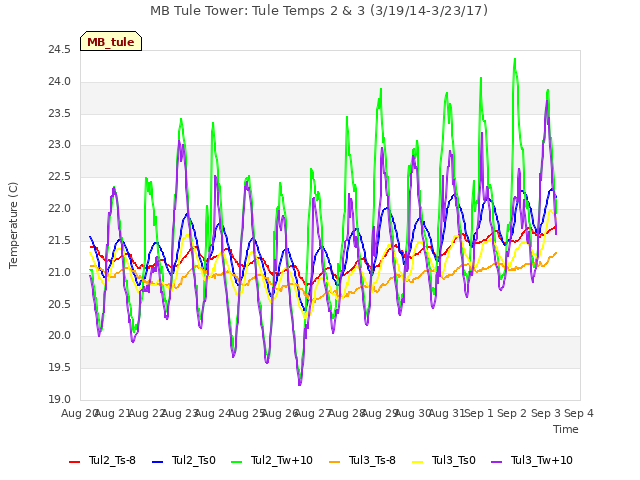Click the 20.0 y-axis tick label

point(60,336)
